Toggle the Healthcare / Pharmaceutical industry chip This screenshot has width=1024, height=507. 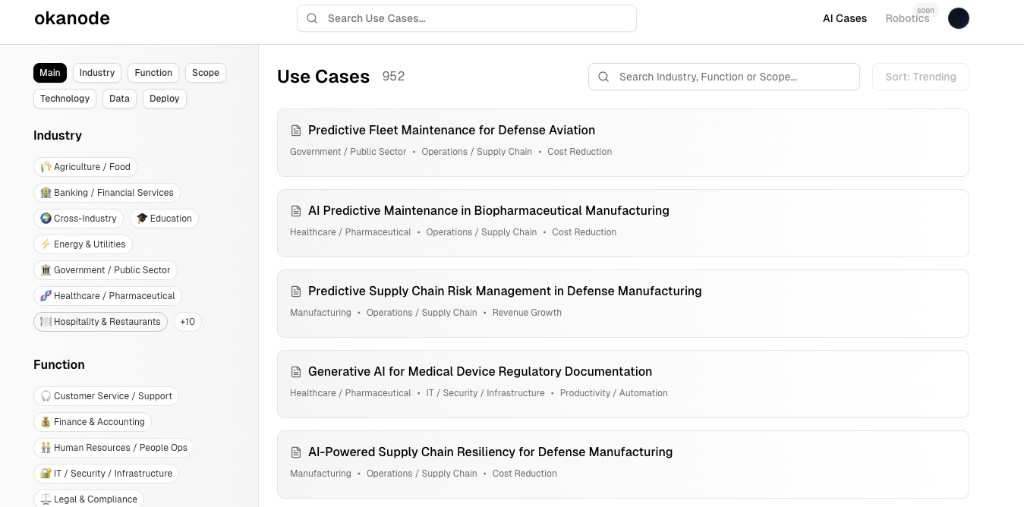point(108,296)
